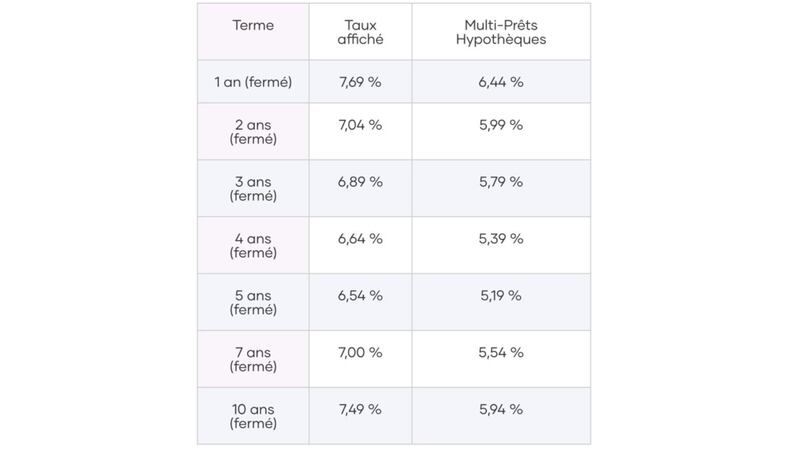800x450 pixels.
Task: Click the 7,00 % posted rate
Action: 360,352
